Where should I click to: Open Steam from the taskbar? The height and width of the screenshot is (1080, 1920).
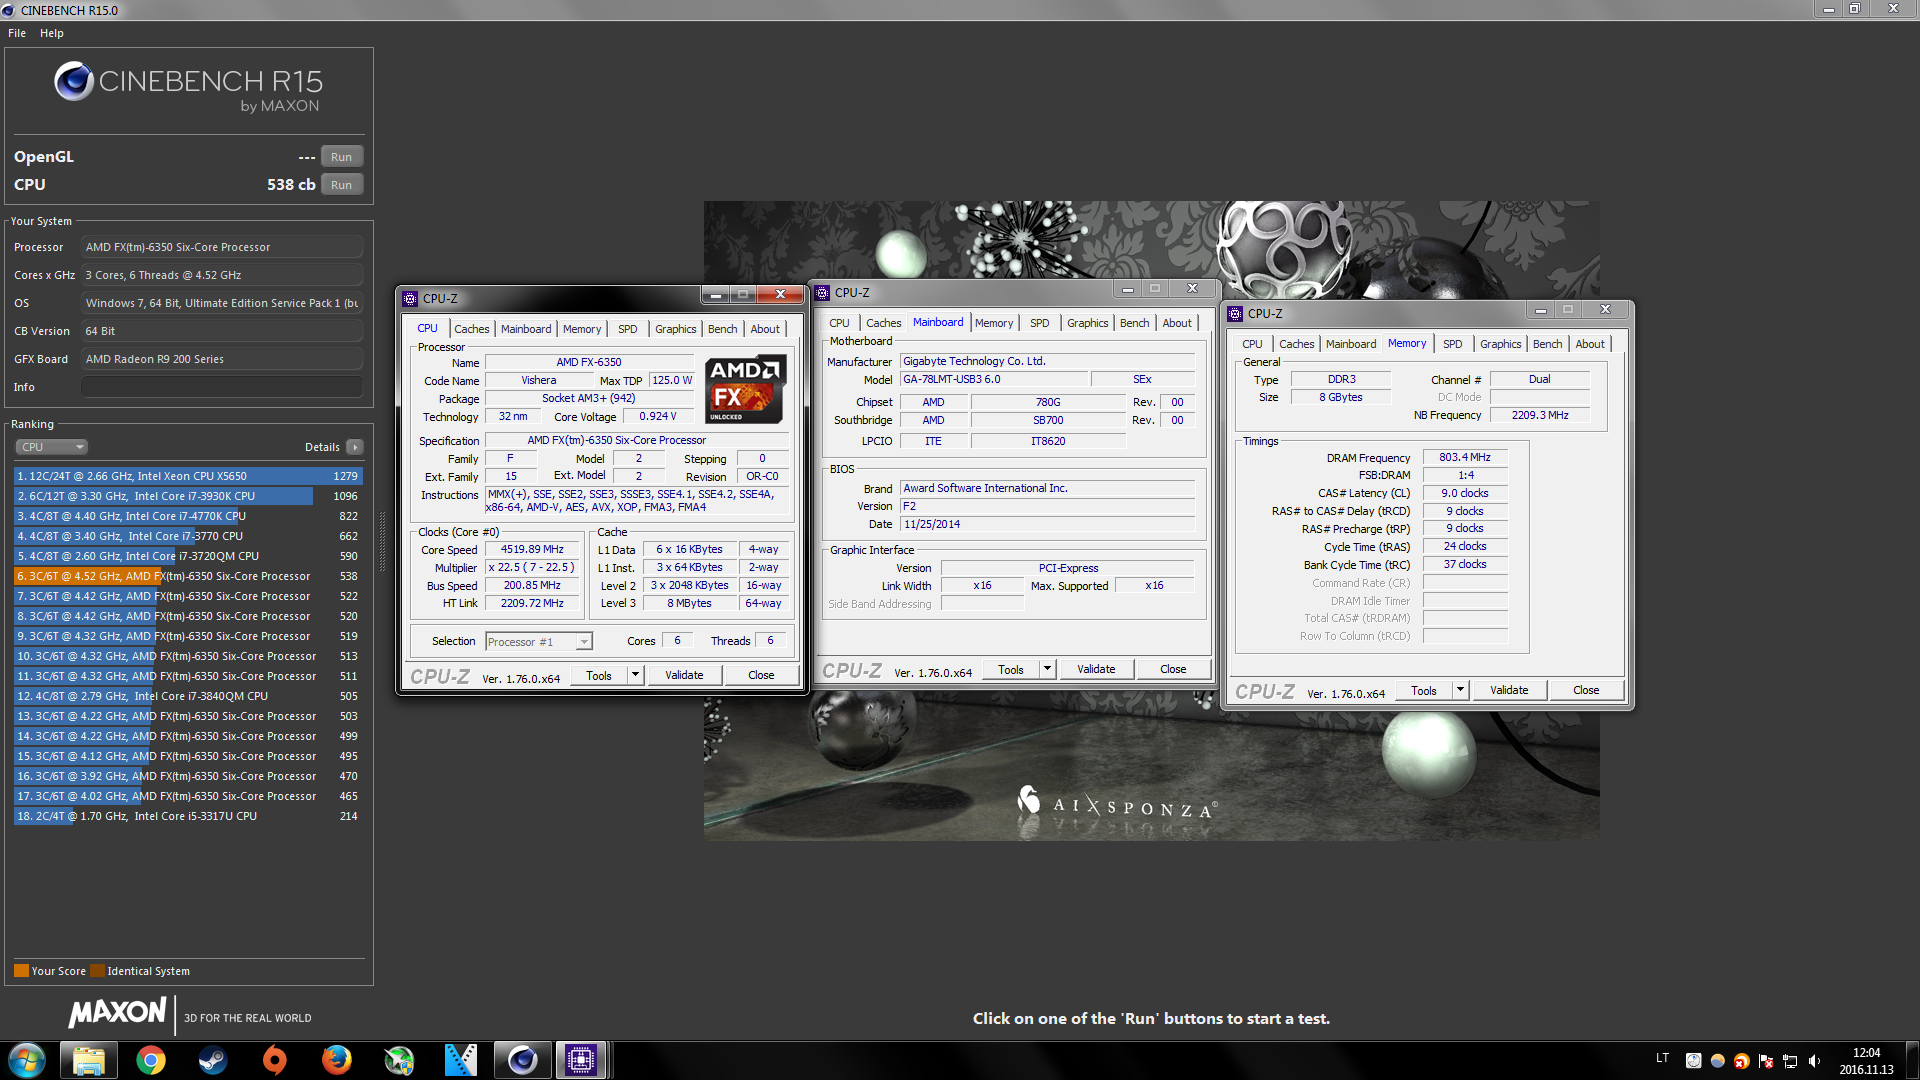[213, 1060]
